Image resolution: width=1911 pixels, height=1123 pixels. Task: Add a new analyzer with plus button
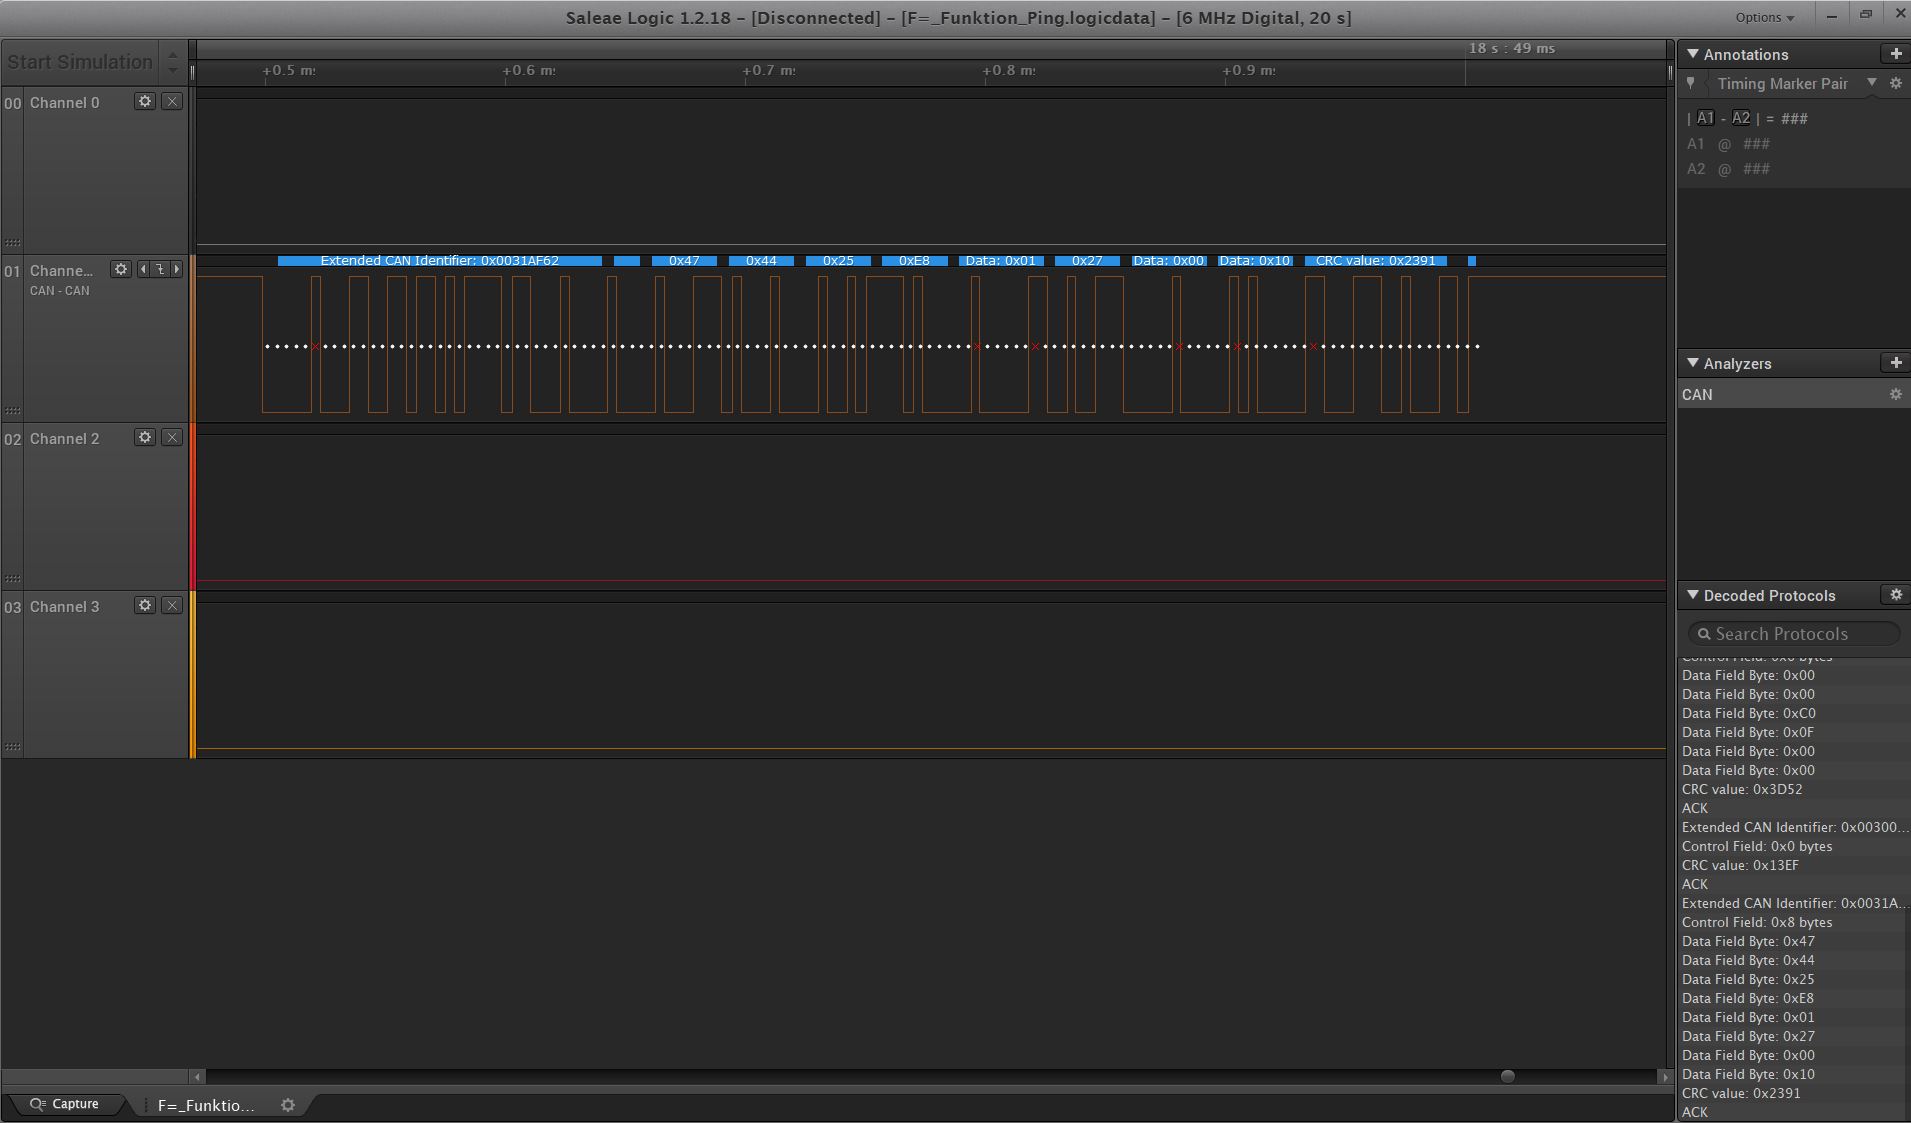tap(1895, 363)
